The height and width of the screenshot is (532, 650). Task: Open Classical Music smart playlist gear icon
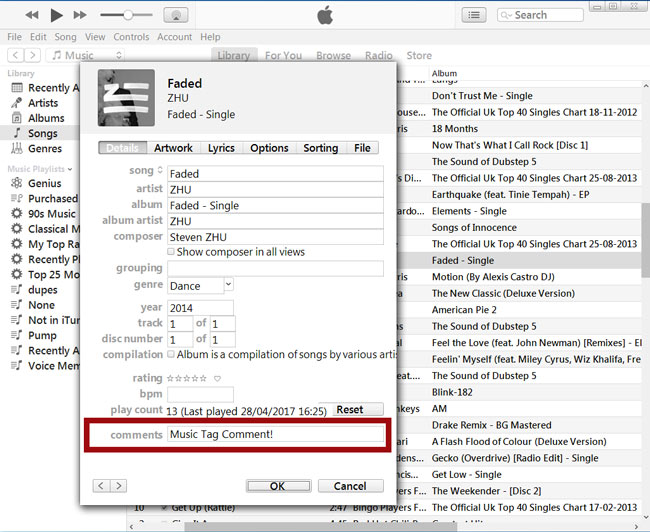pyautogui.click(x=17, y=228)
